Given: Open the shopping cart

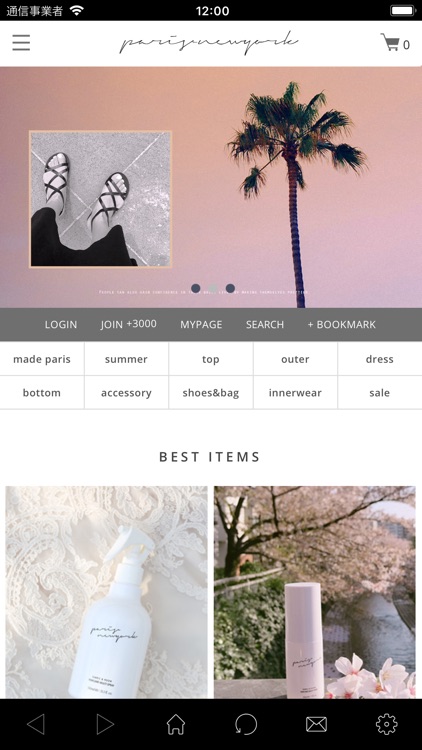Looking at the screenshot, I should pyautogui.click(x=395, y=43).
